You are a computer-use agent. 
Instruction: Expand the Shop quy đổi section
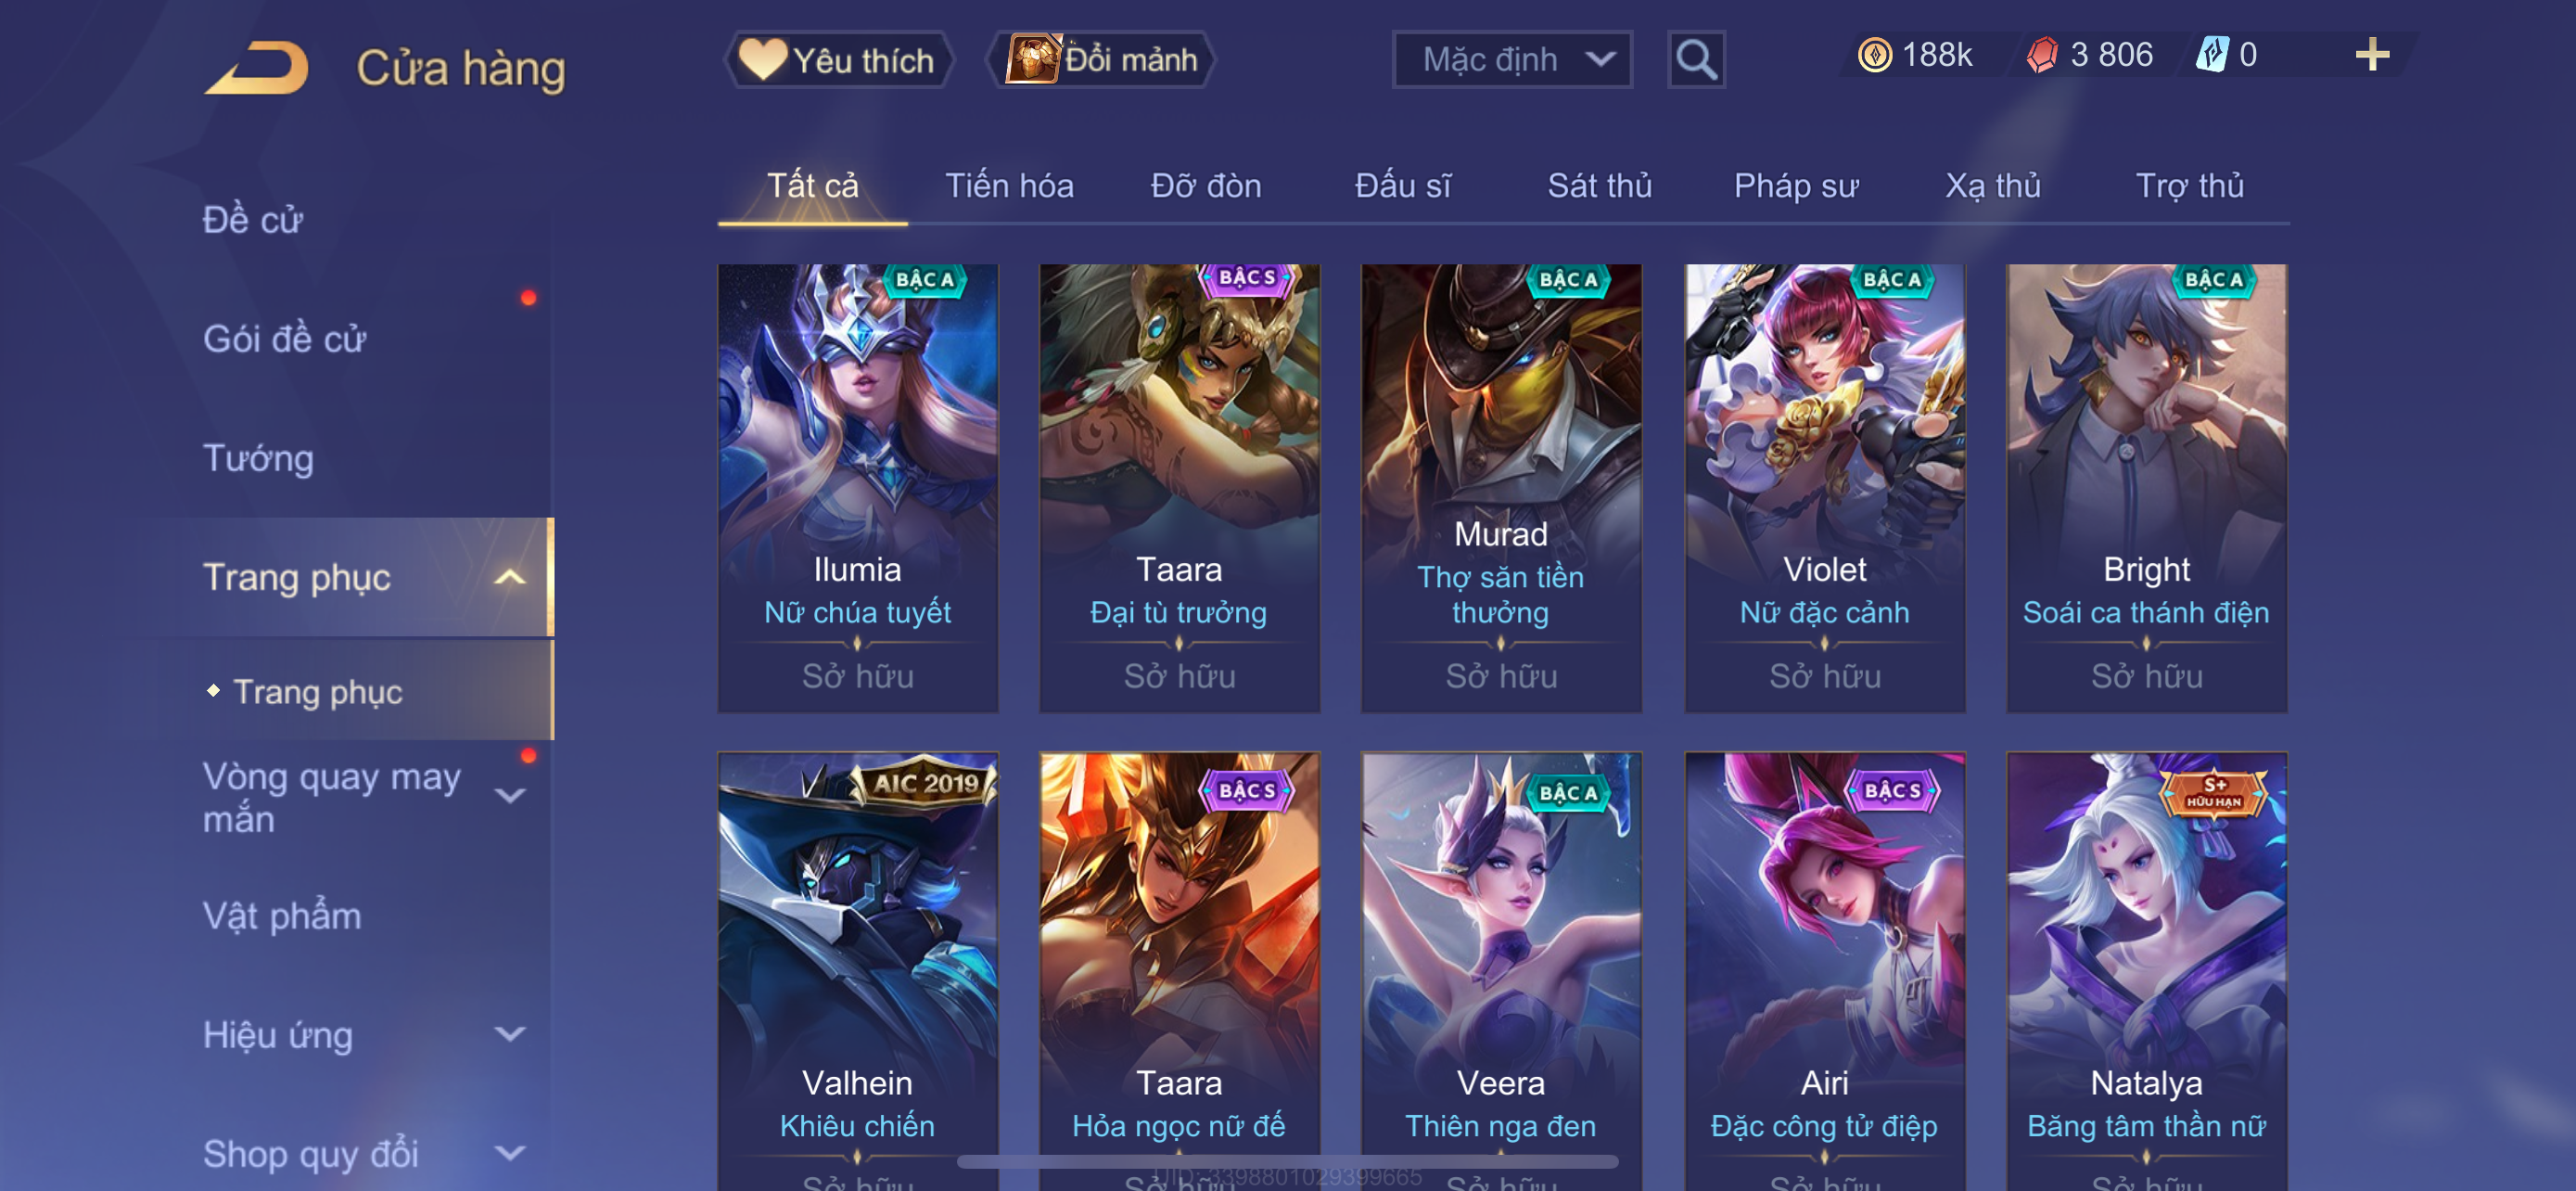point(510,1153)
